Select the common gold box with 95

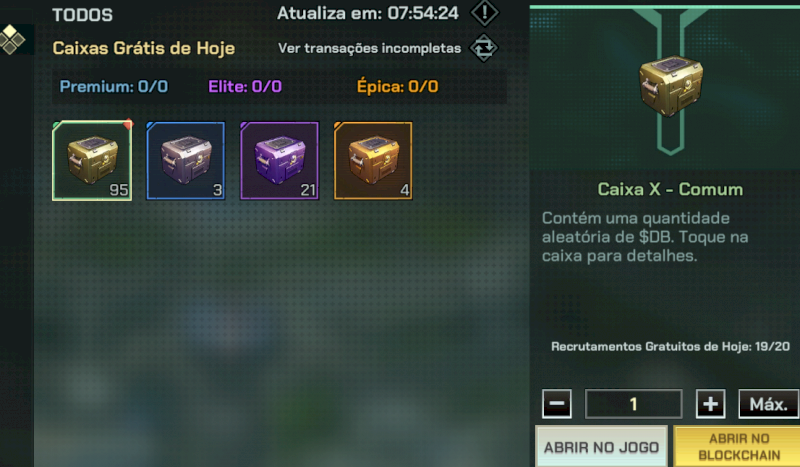[x=92, y=161]
